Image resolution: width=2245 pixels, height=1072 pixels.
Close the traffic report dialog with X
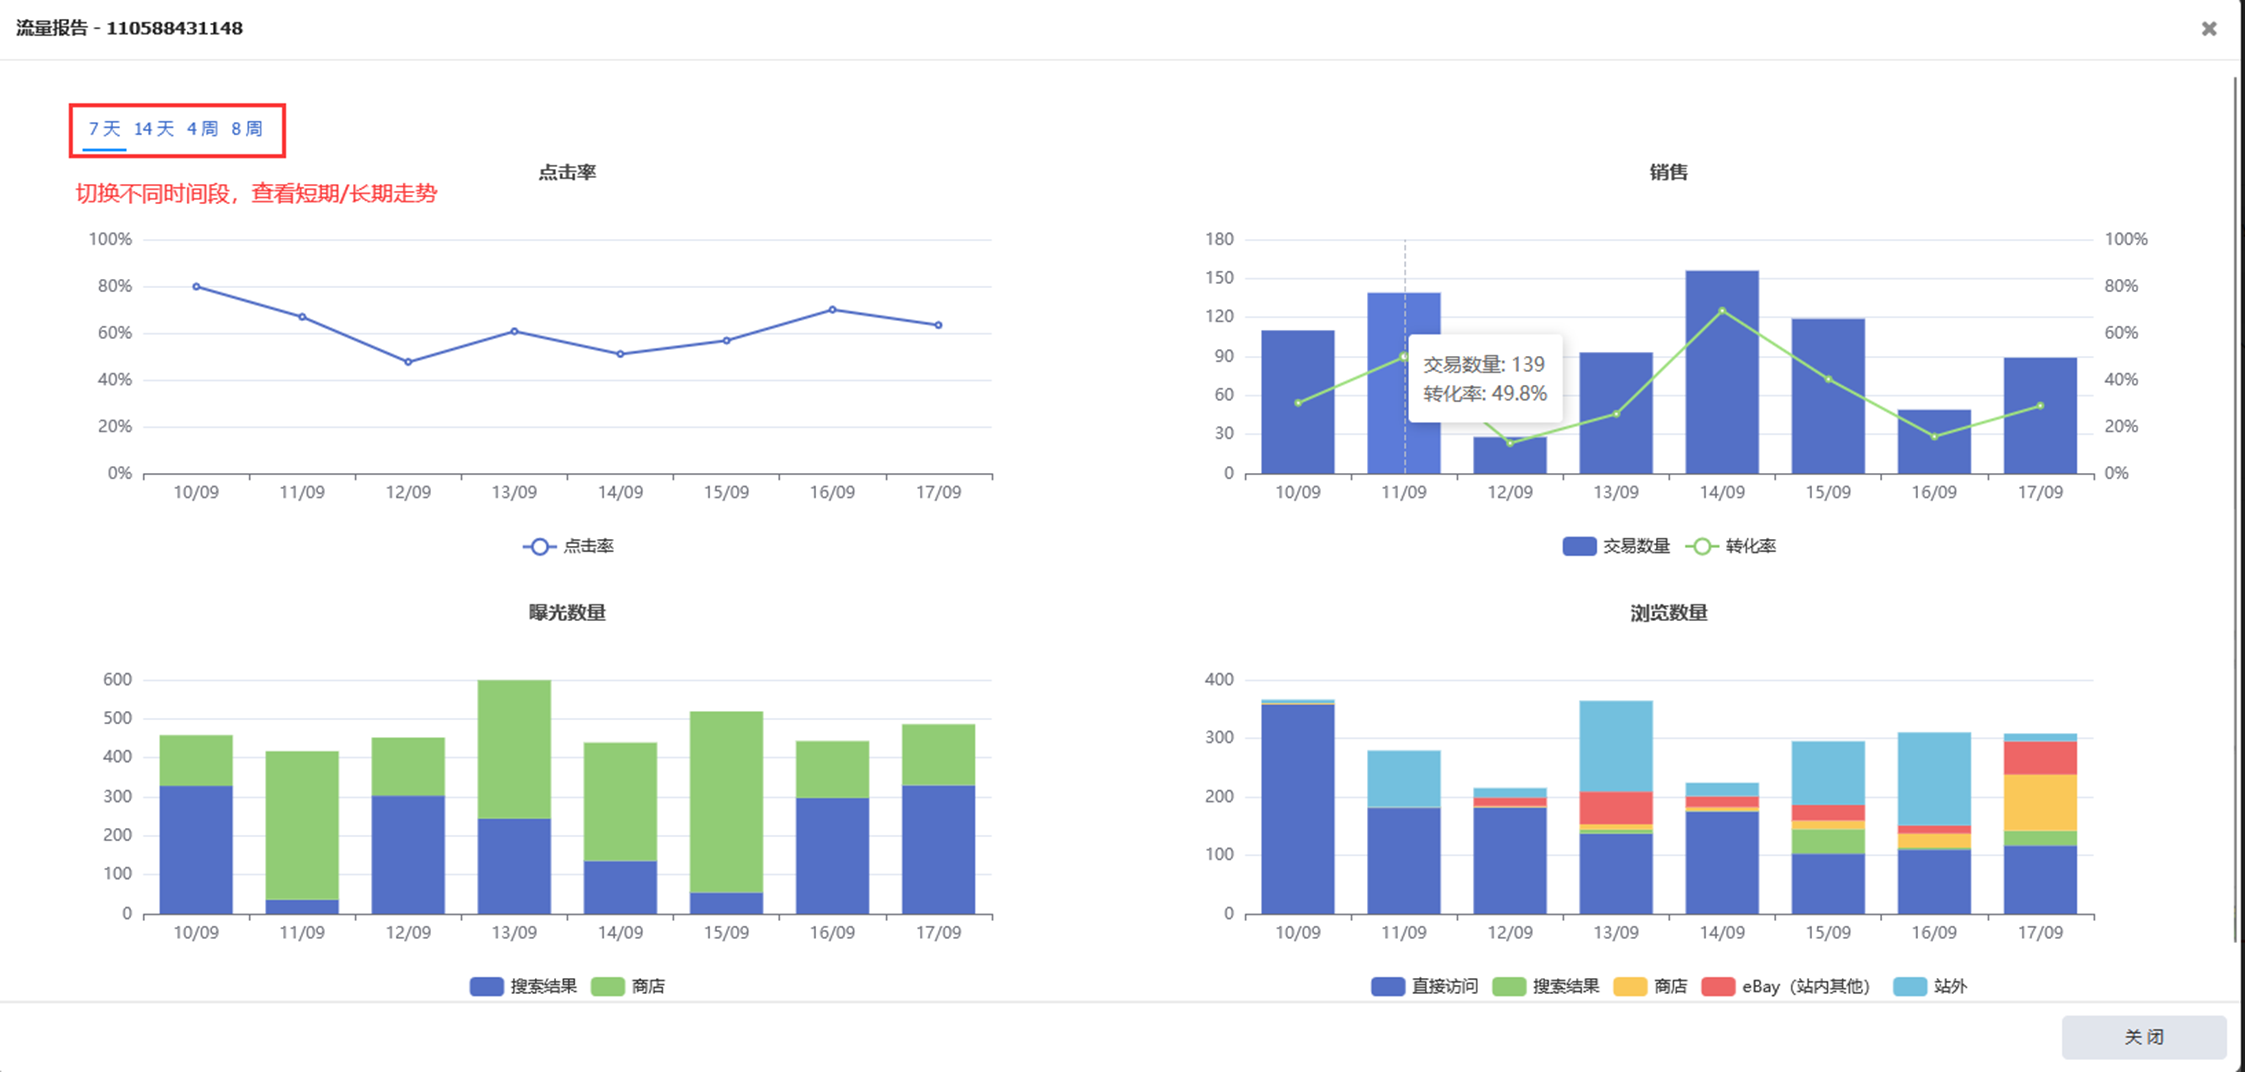click(x=2209, y=29)
